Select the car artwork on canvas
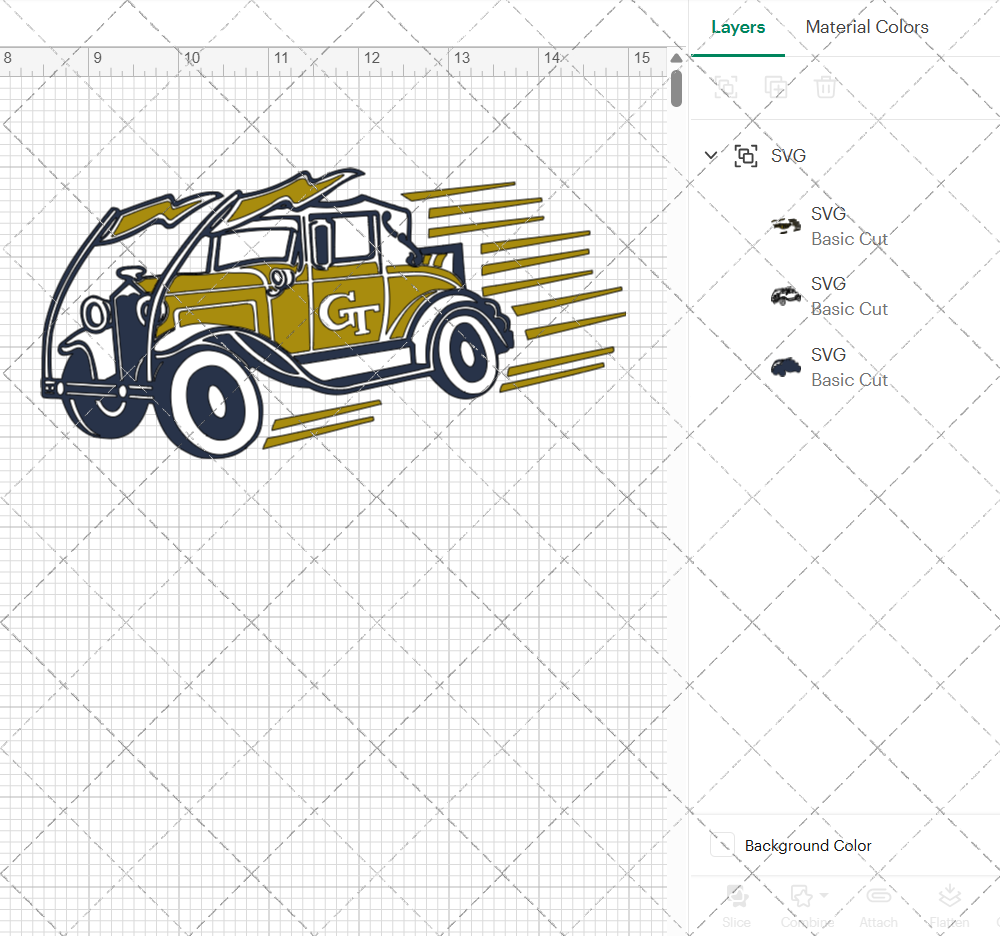The width and height of the screenshot is (1000, 936). point(334,313)
